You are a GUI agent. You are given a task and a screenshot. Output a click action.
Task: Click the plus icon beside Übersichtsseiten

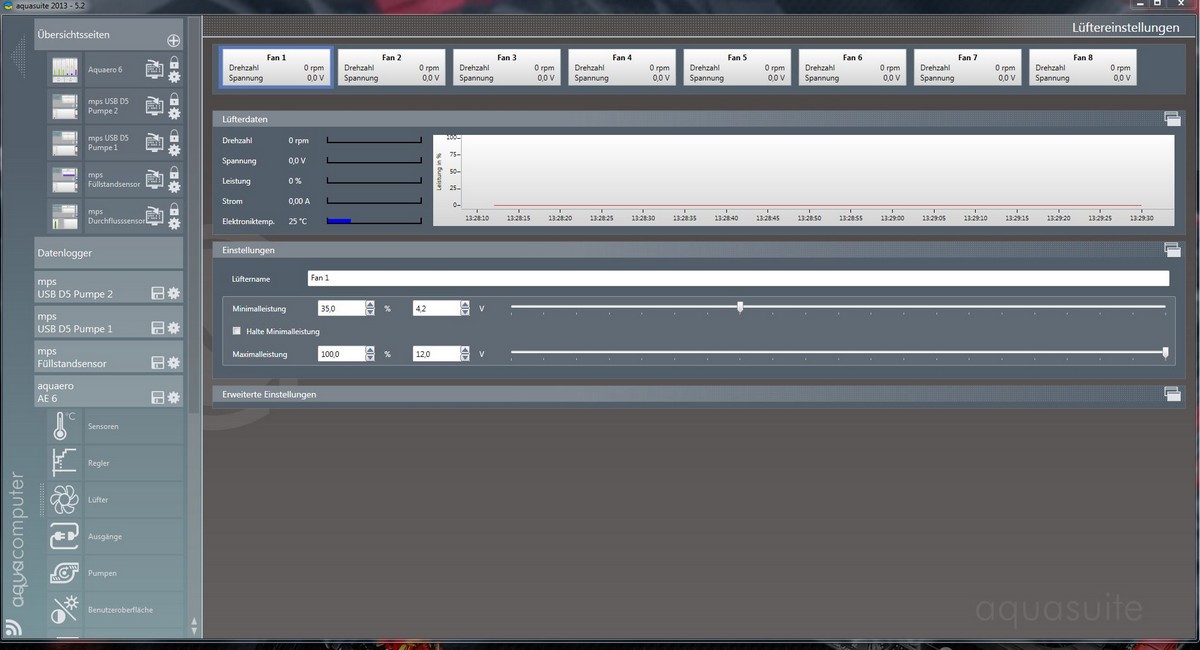(173, 41)
